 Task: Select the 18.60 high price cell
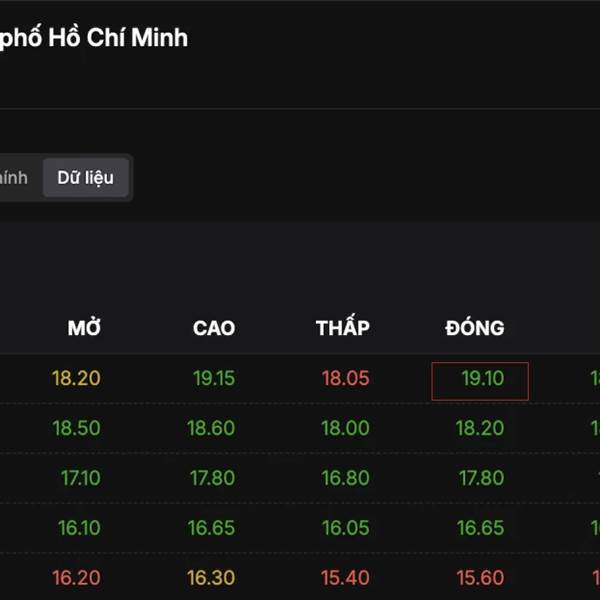(211, 429)
